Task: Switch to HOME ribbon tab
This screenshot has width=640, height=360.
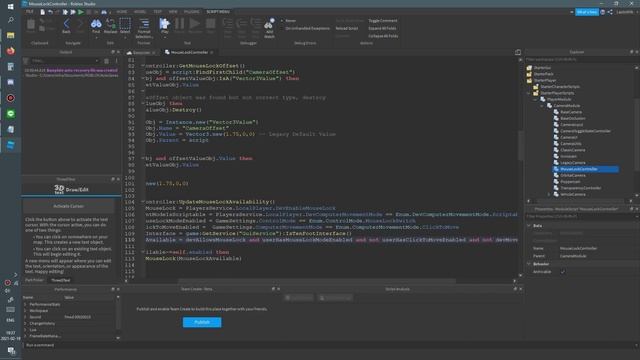Action: coord(122,12)
